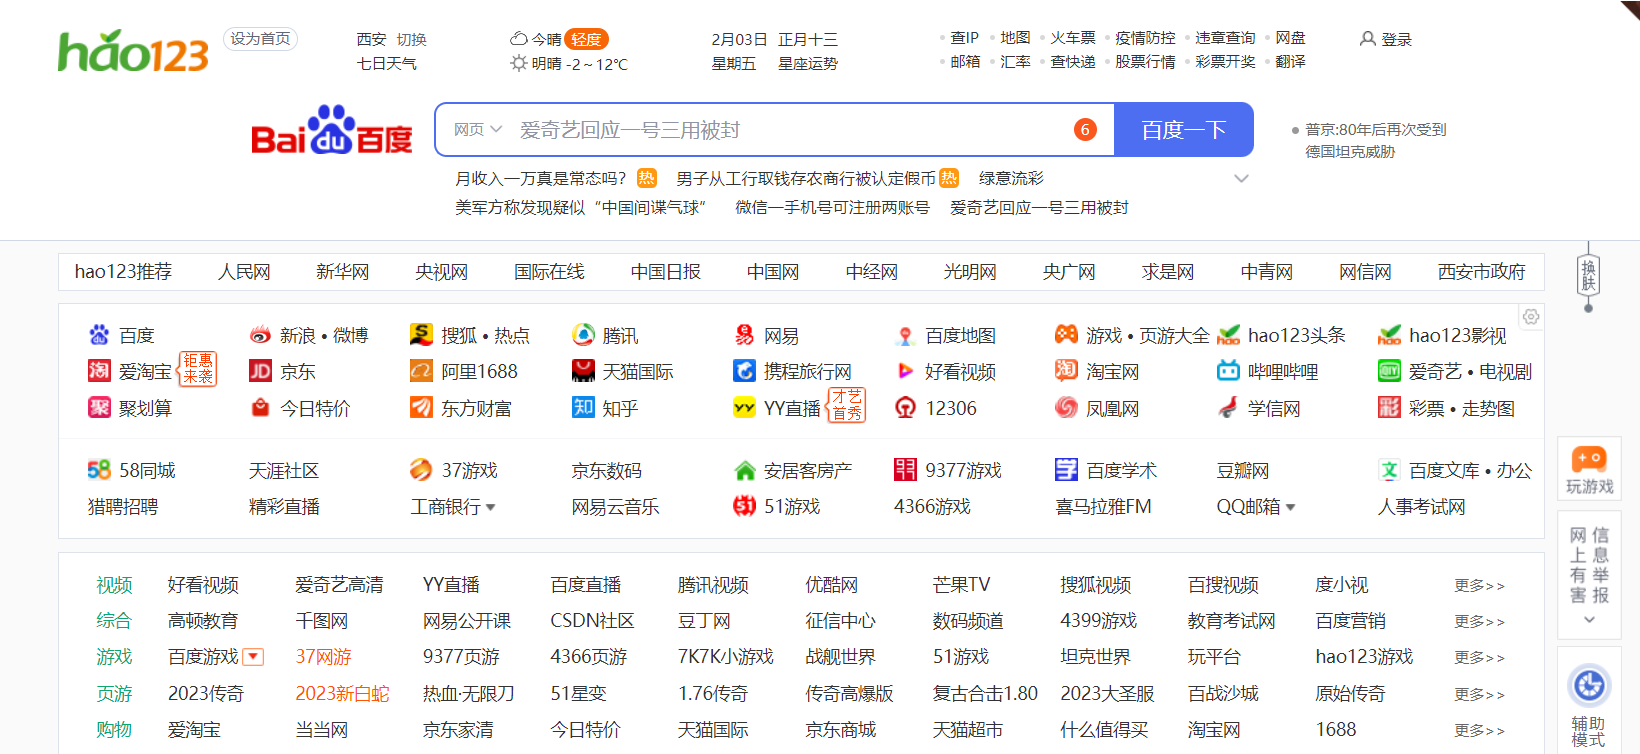1640x754 pixels.
Task: Open the 人事考试网 link
Action: (1421, 507)
